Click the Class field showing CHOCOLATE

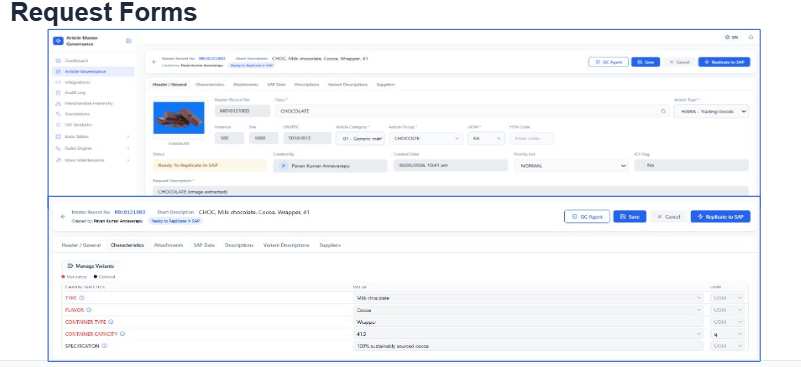(x=472, y=111)
